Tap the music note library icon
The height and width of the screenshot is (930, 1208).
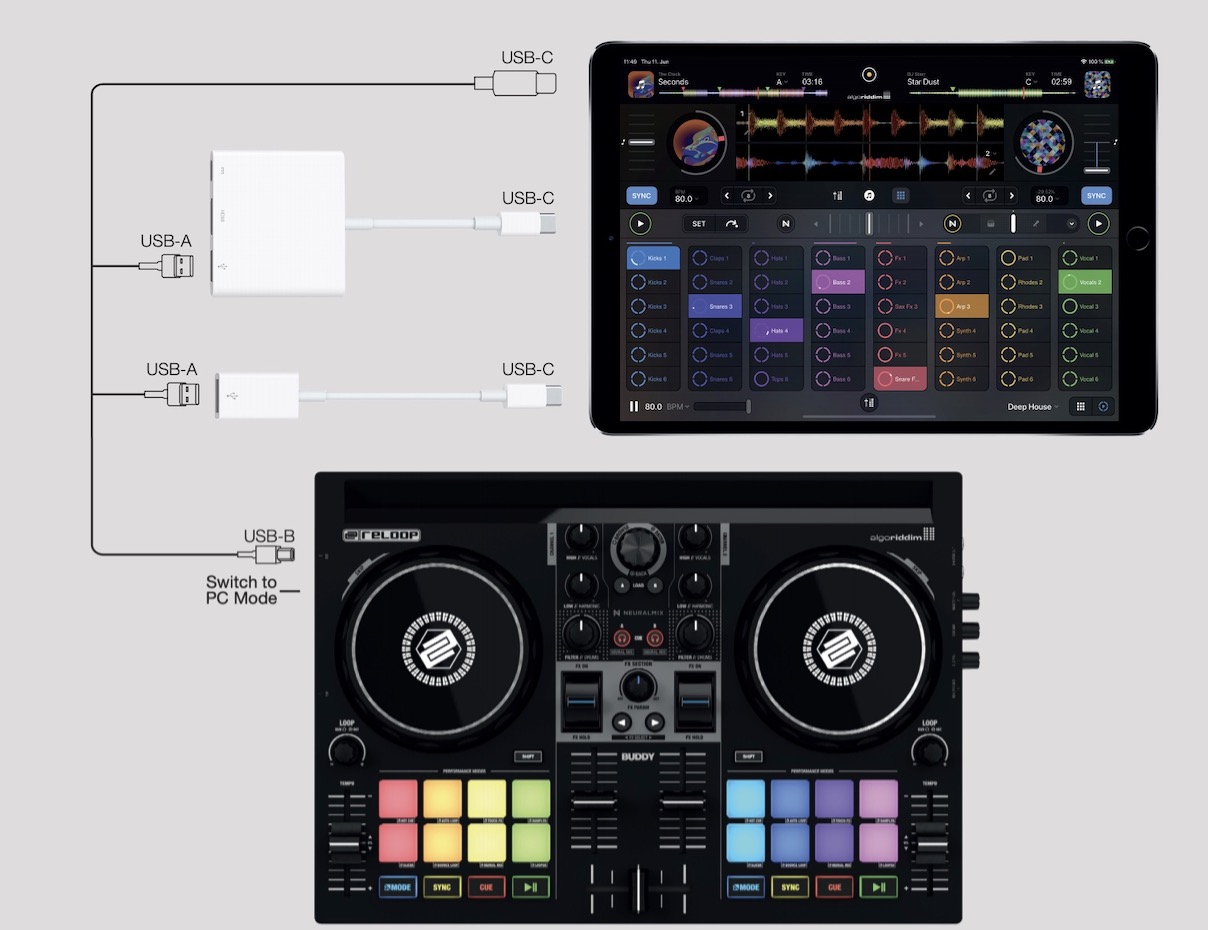pos(869,195)
